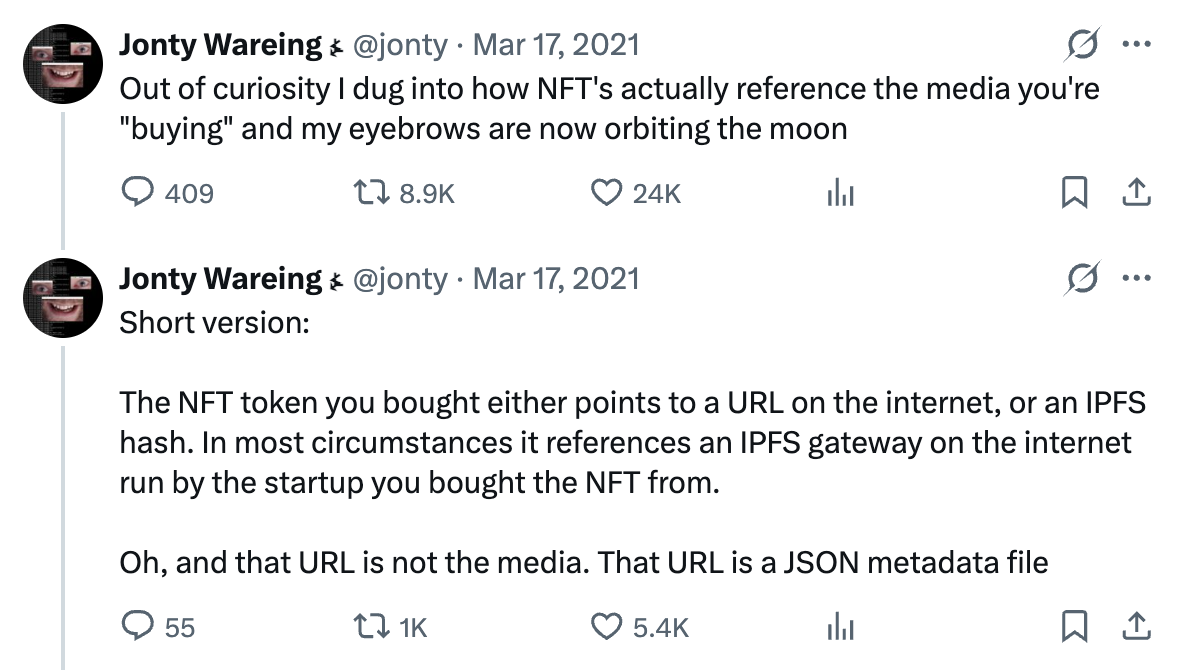Share the first tweet about NFT's
This screenshot has height=670, width=1184.
click(1136, 193)
